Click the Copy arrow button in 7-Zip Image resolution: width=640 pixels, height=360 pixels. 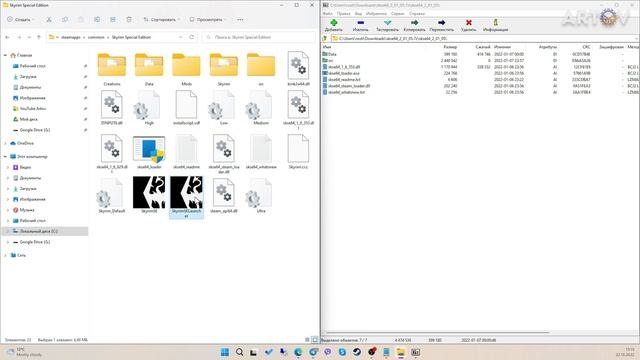pos(414,25)
